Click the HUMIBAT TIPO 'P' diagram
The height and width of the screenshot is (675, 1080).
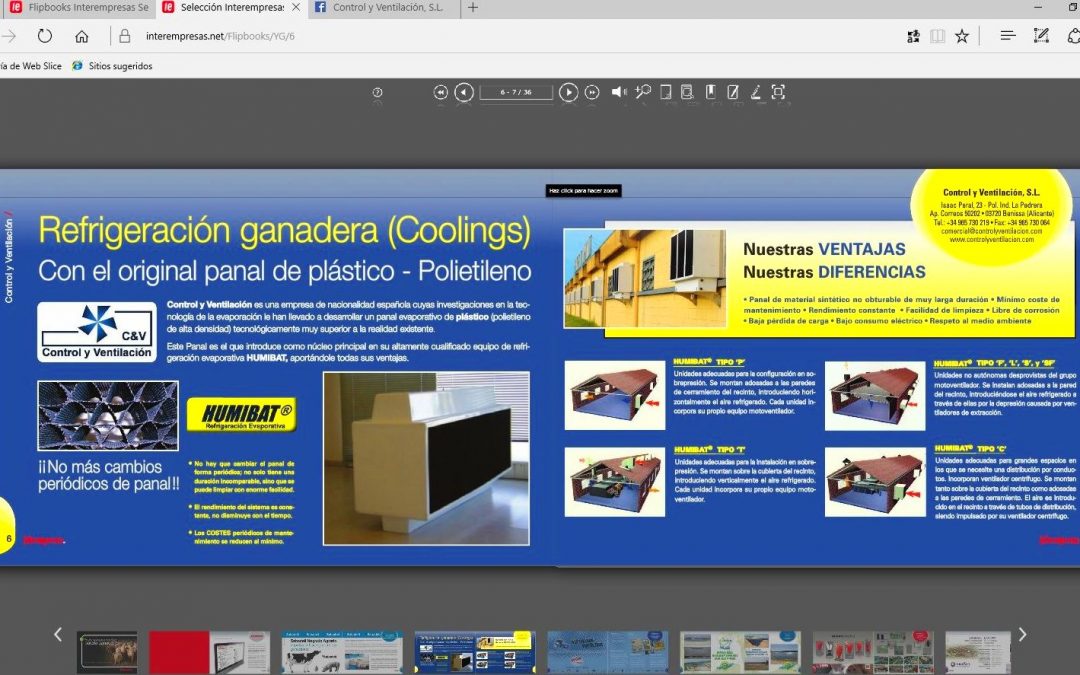[x=615, y=395]
